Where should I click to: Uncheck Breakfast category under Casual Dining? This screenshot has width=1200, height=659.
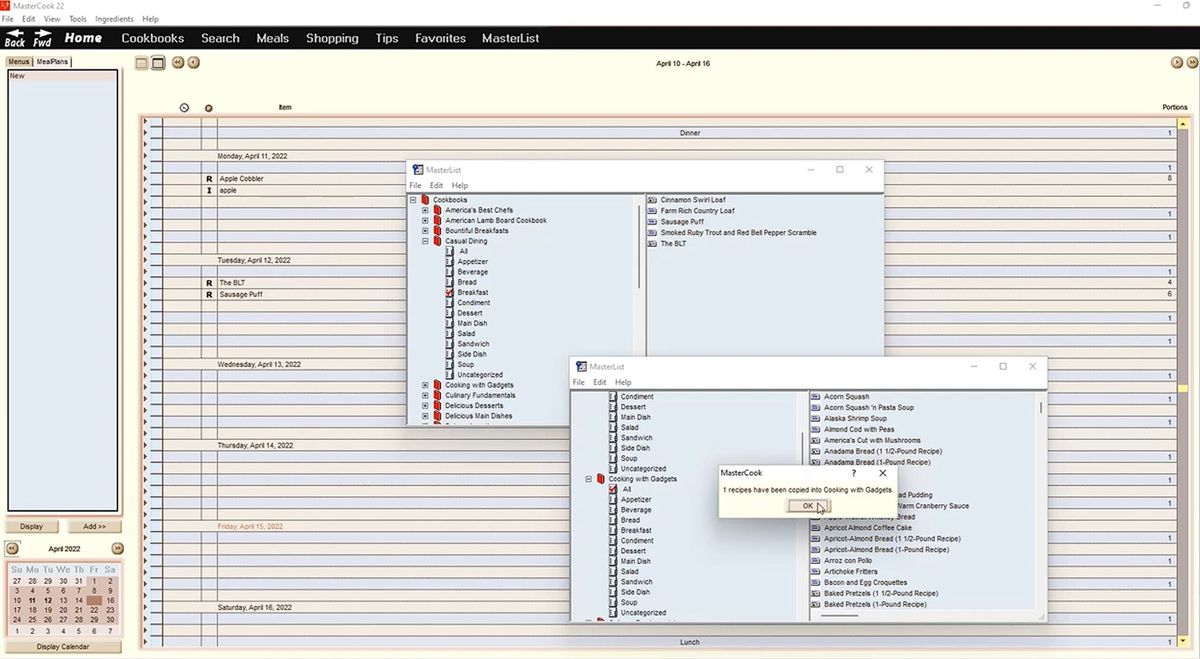click(450, 293)
